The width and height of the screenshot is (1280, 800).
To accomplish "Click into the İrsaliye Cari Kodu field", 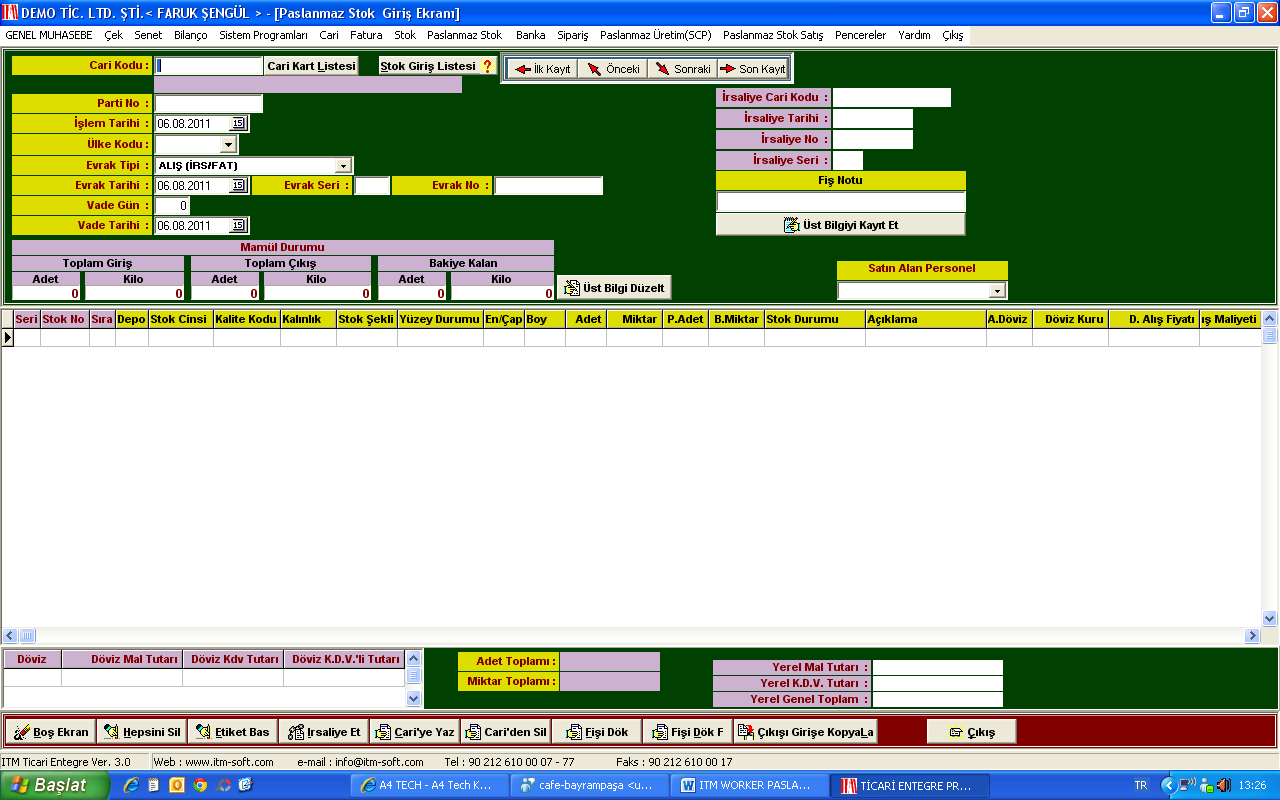I will tap(892, 98).
